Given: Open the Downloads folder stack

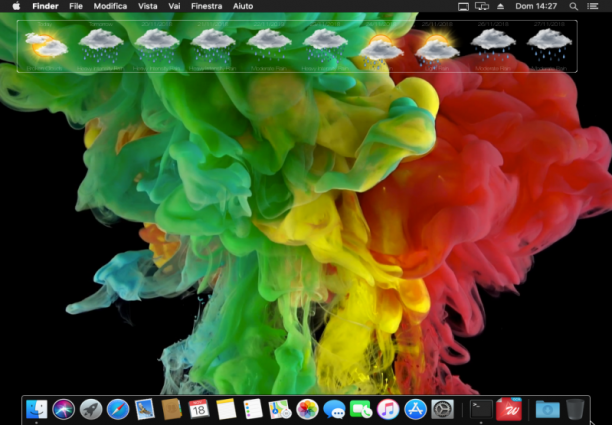Looking at the screenshot, I should pos(547,409).
